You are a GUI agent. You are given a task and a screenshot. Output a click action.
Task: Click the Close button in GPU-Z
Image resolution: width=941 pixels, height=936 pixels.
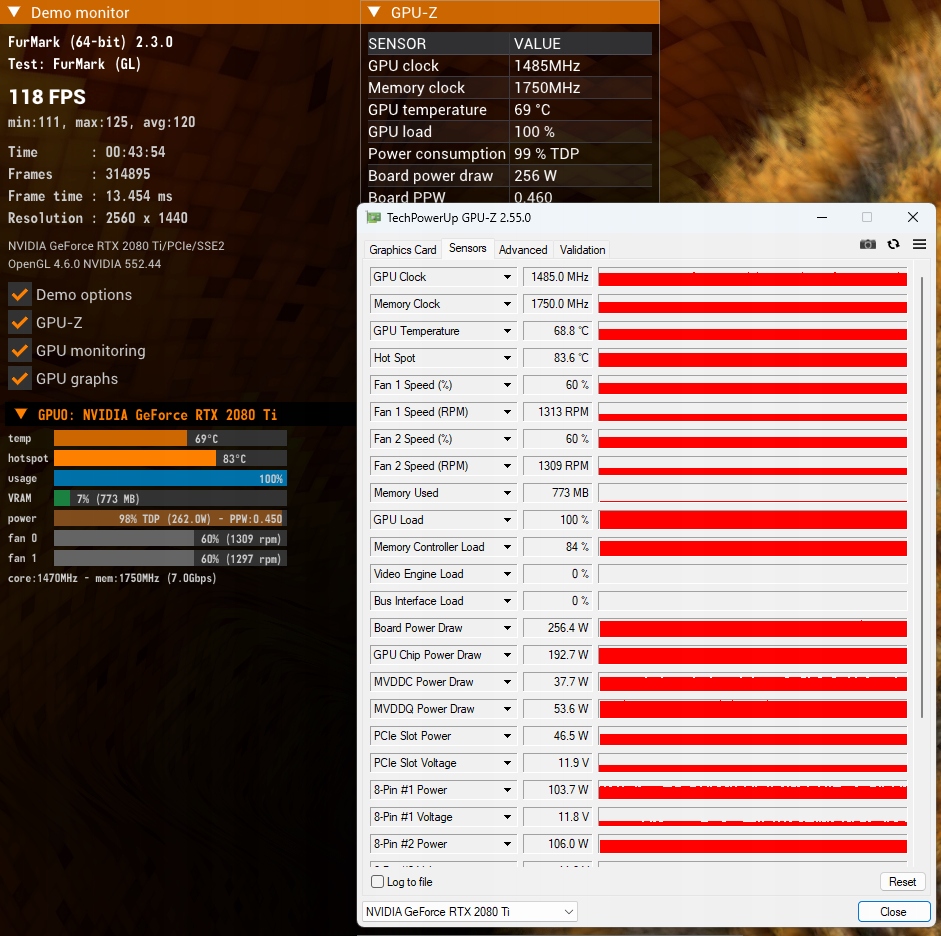click(893, 911)
